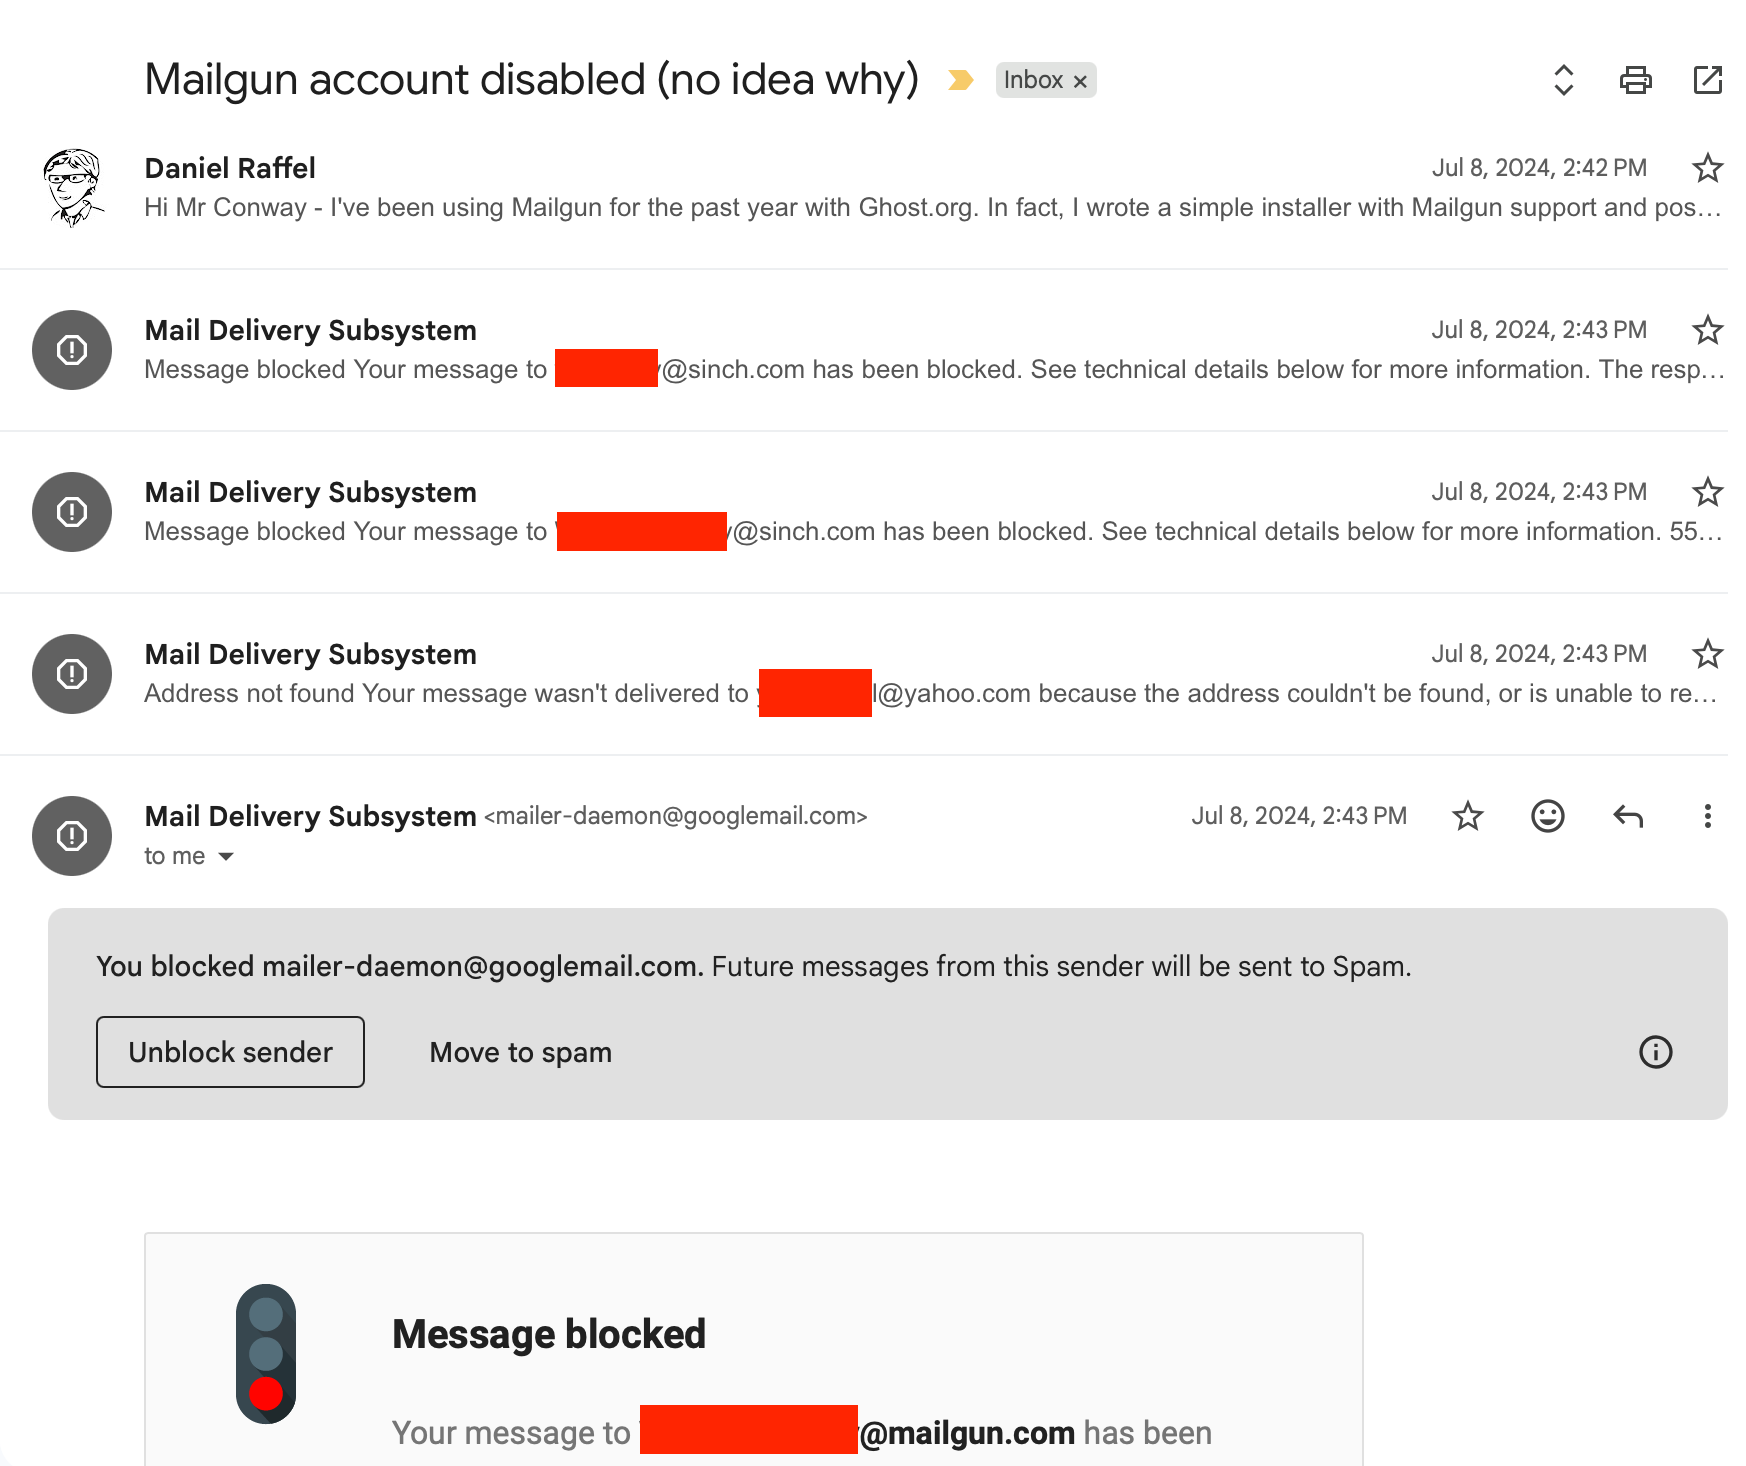The height and width of the screenshot is (1466, 1746).
Task: Star Daniel Raffel's message
Action: [x=1707, y=168]
